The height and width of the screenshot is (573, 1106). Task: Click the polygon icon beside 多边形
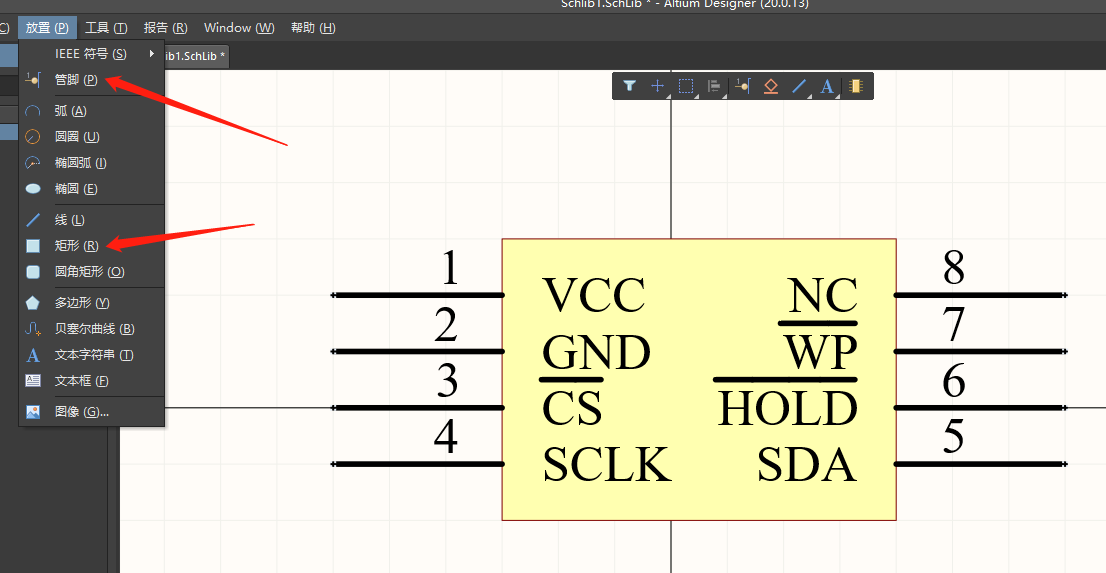point(32,303)
